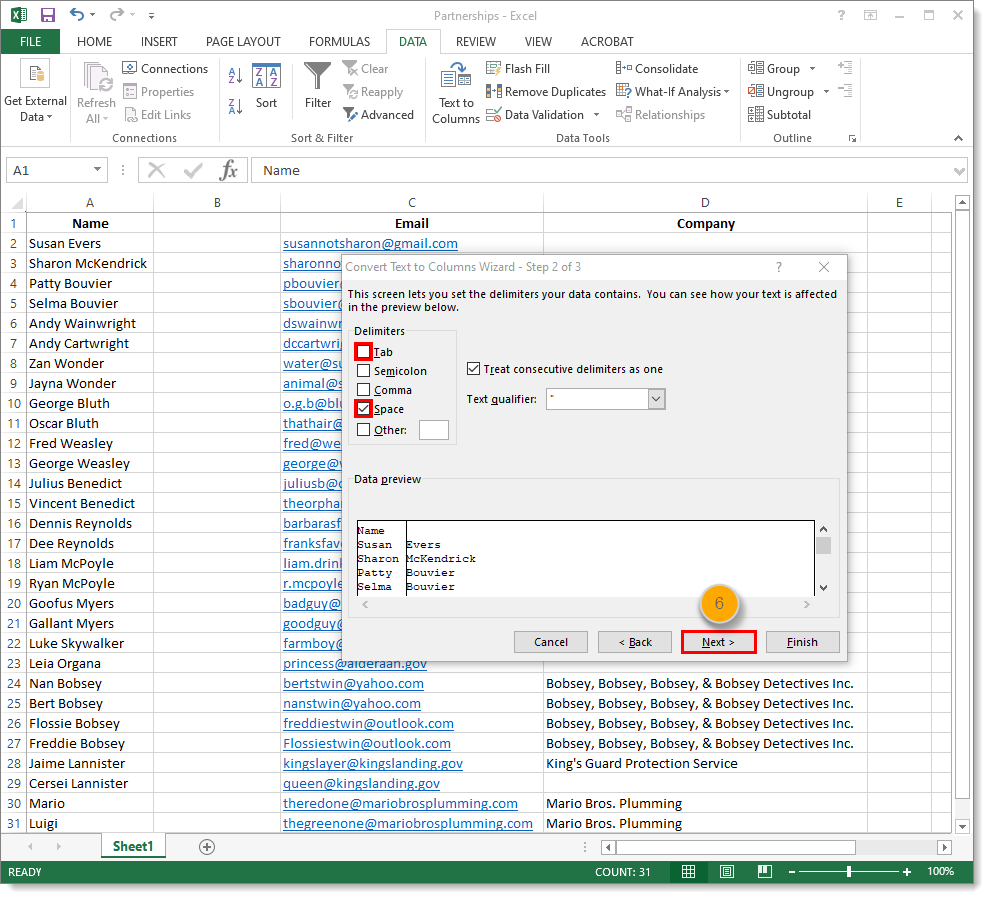The height and width of the screenshot is (899, 989).
Task: Open Advanced filter options
Action: click(378, 115)
